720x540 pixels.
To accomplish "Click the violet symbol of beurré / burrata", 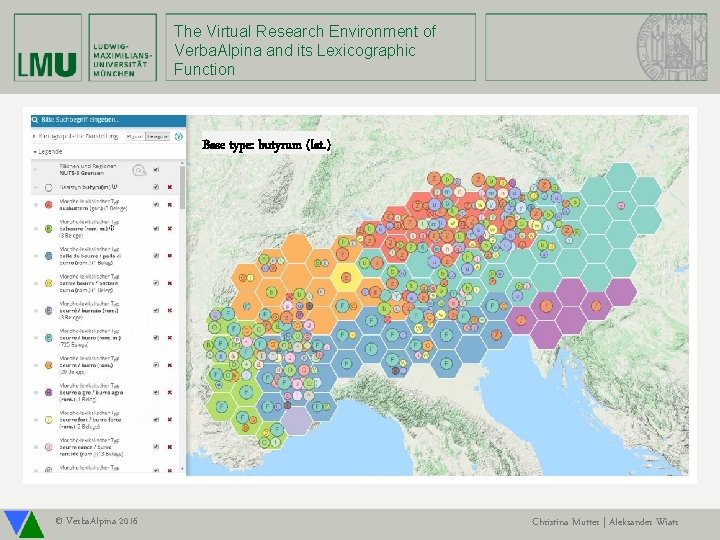I will 49,310.
